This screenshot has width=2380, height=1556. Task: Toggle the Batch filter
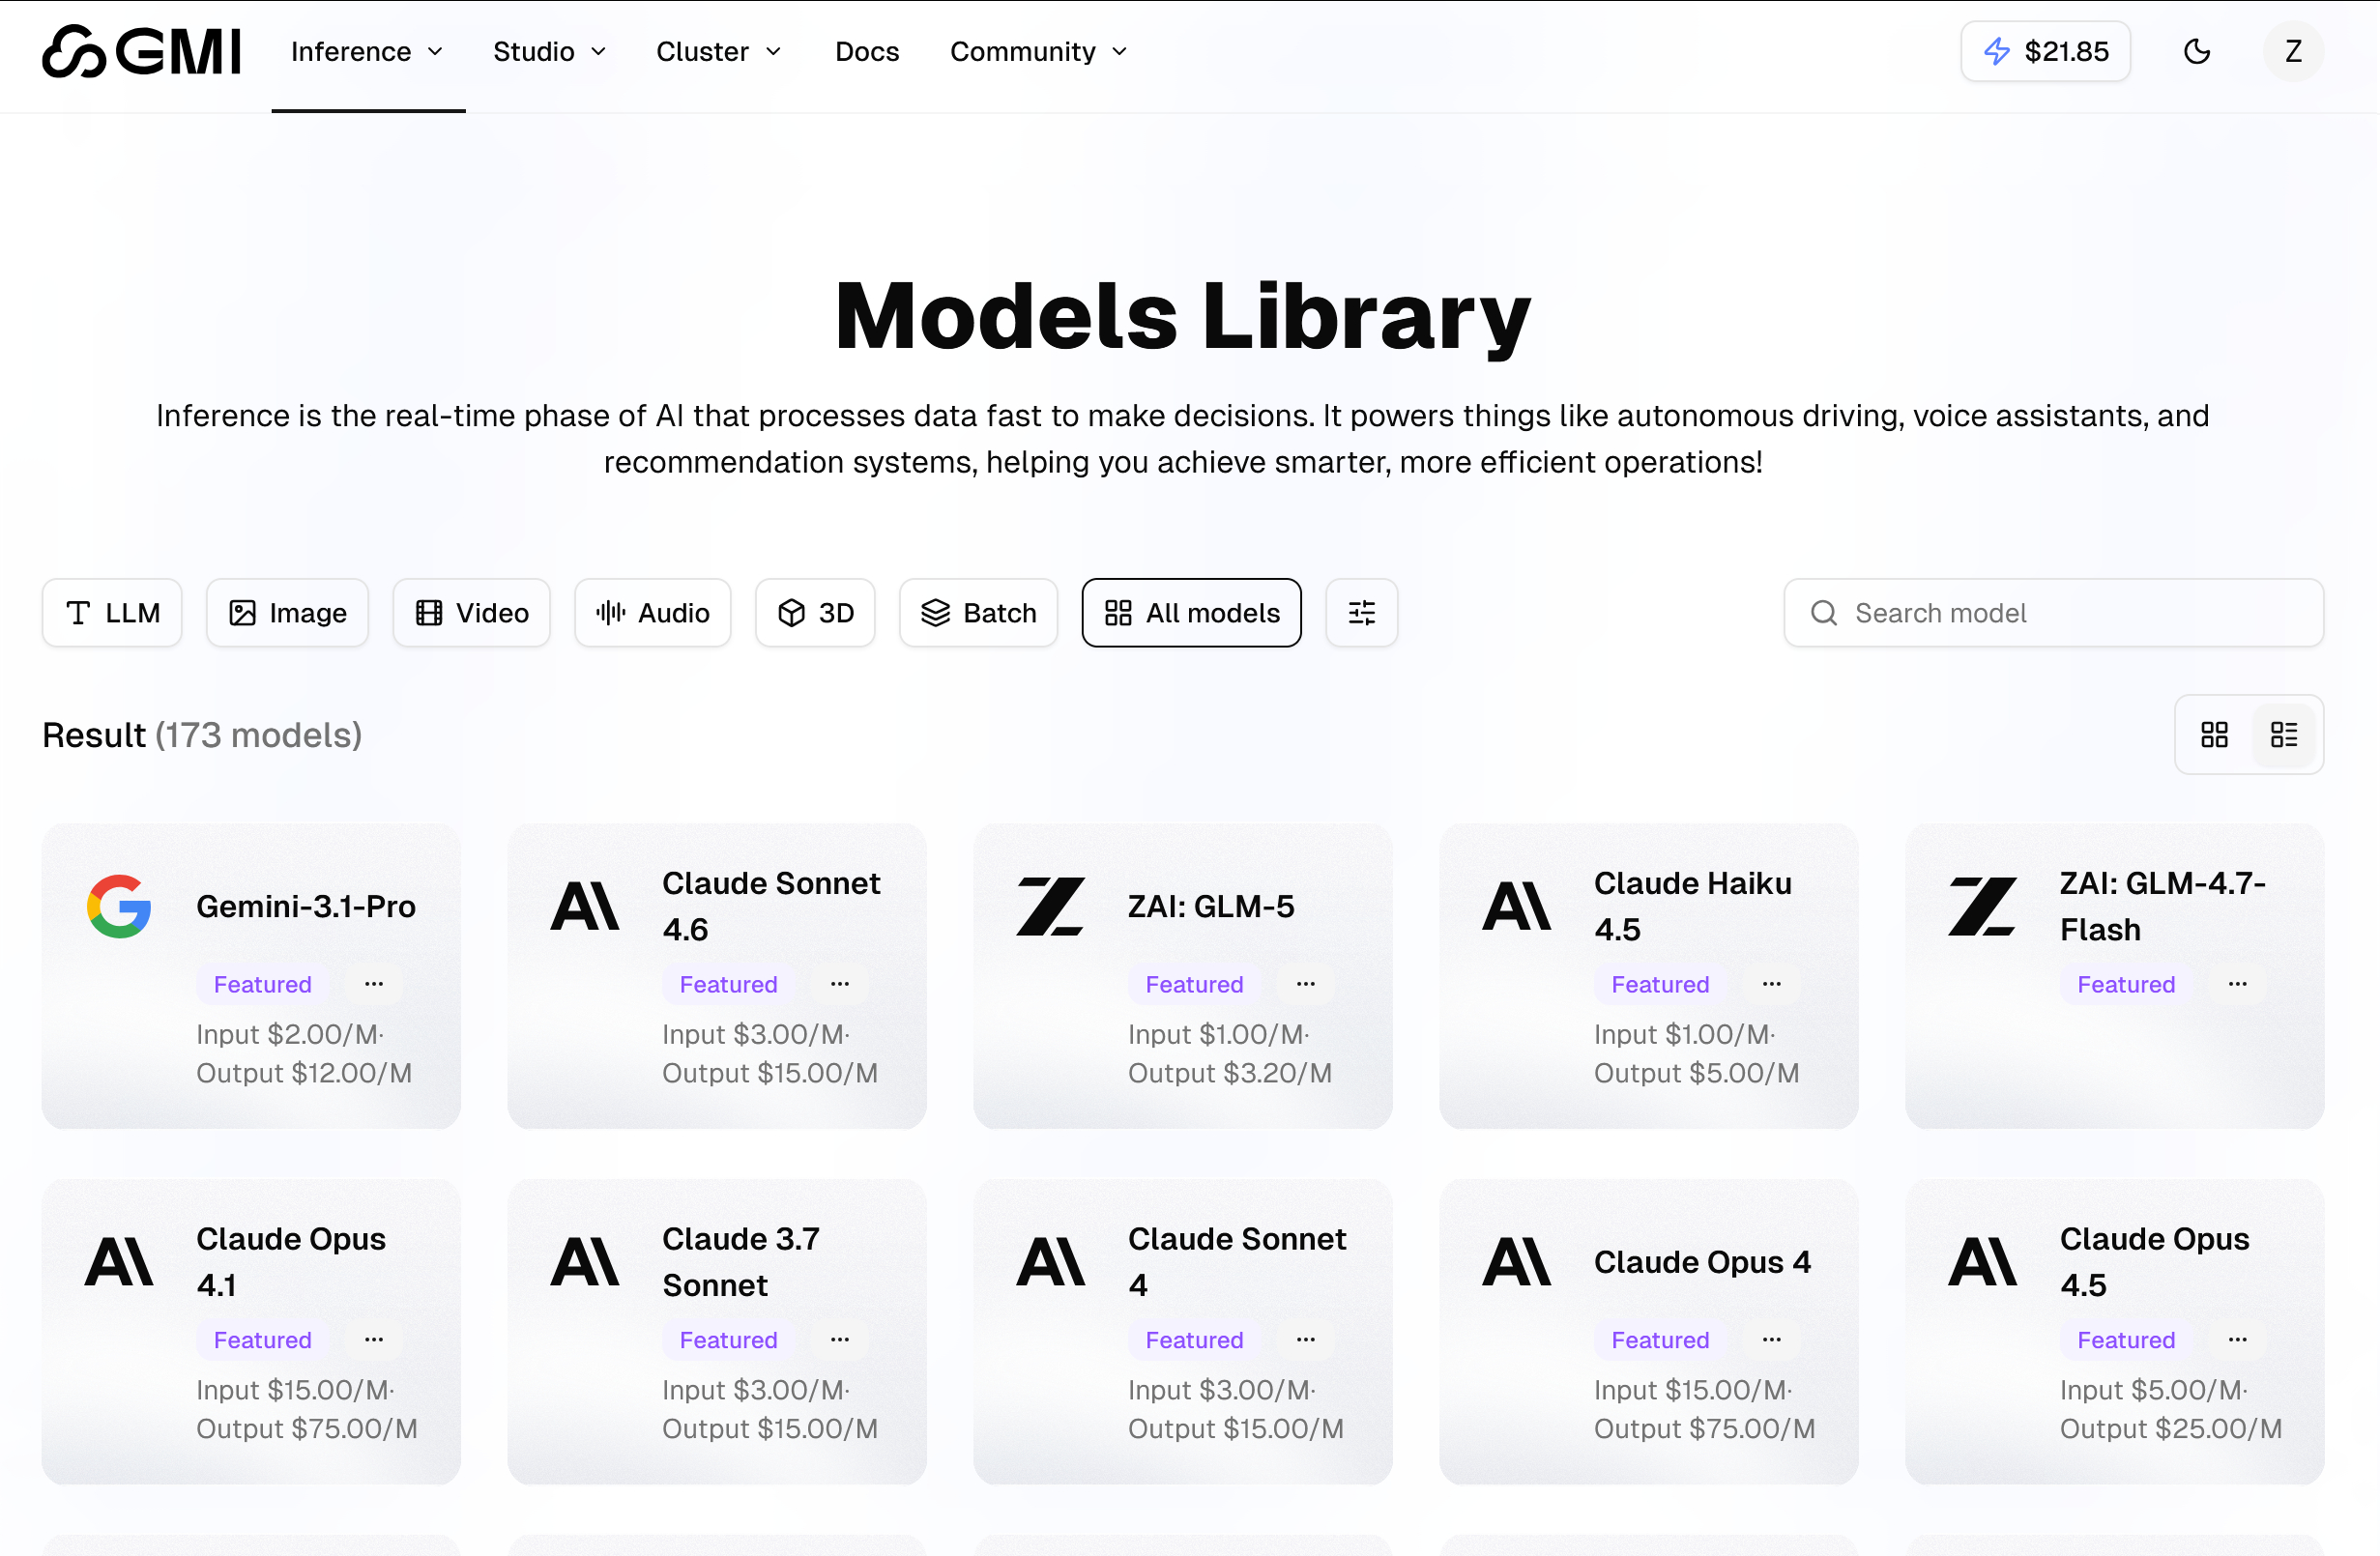(x=978, y=612)
